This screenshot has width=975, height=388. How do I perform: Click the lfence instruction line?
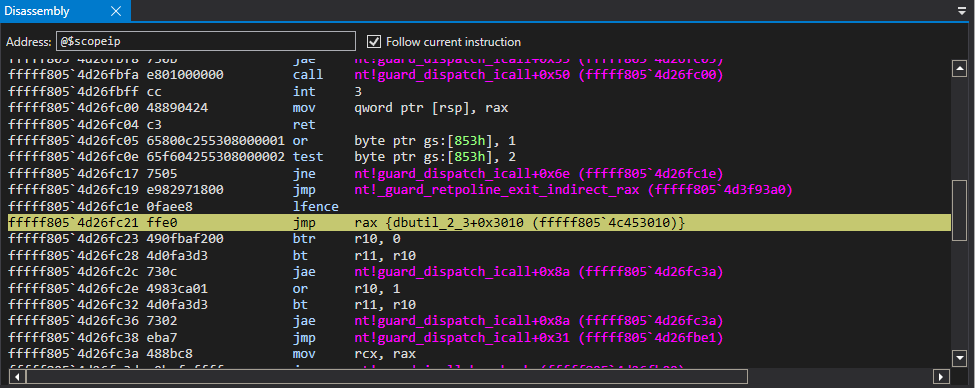point(479,205)
